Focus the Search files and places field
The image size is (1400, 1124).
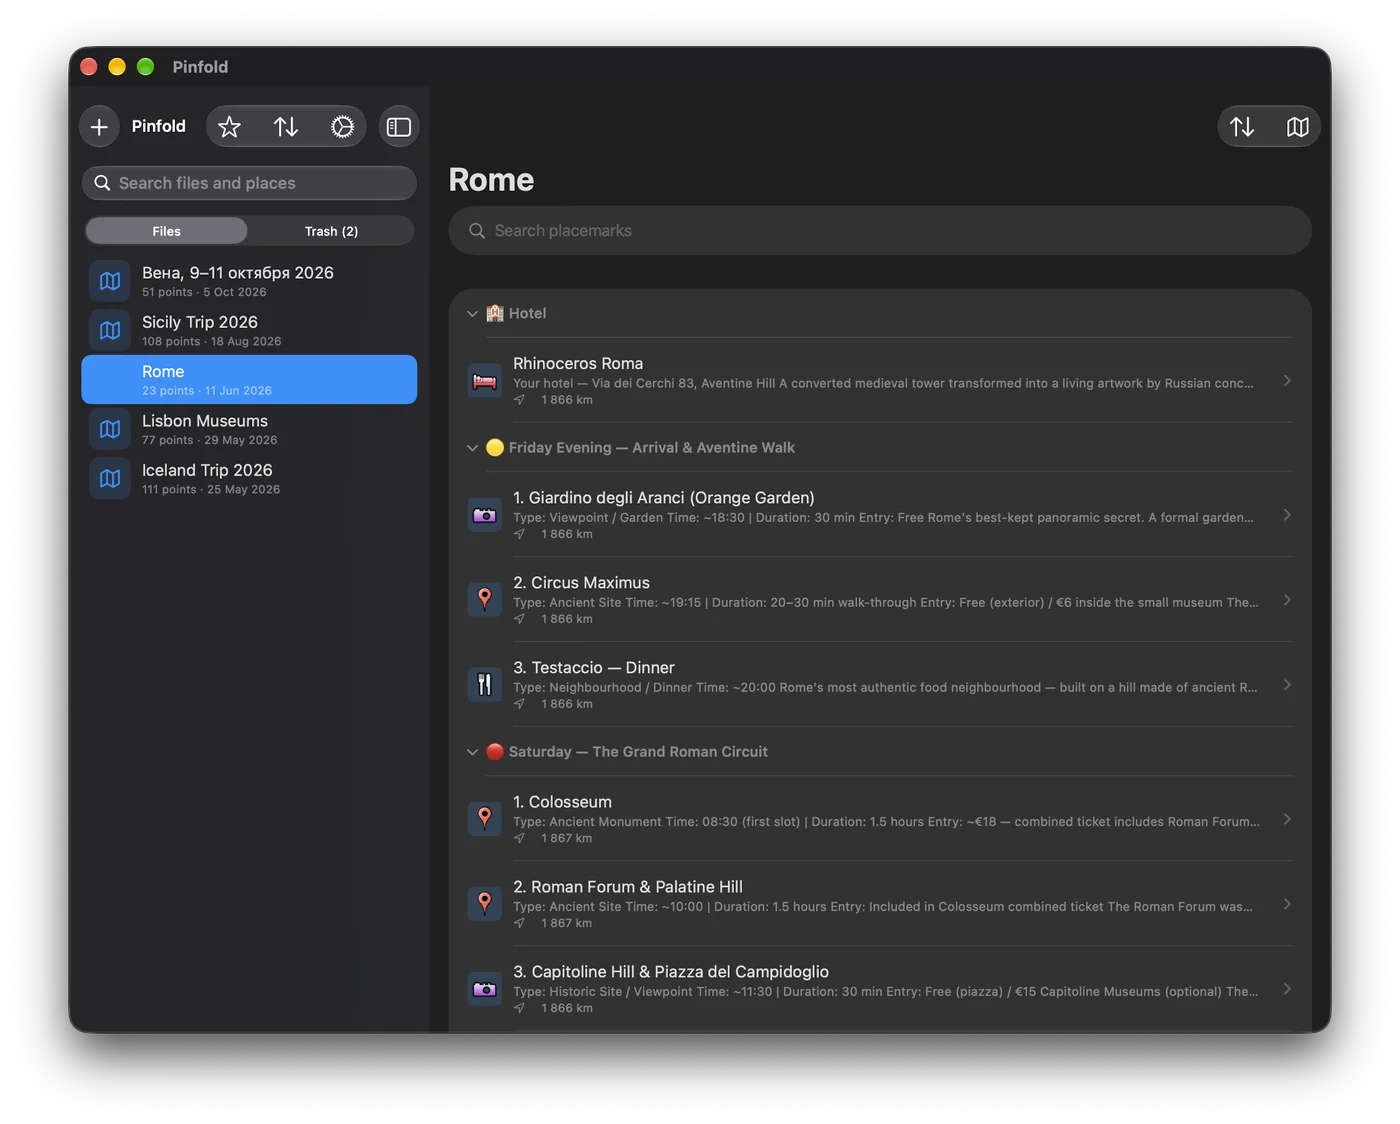click(x=249, y=183)
